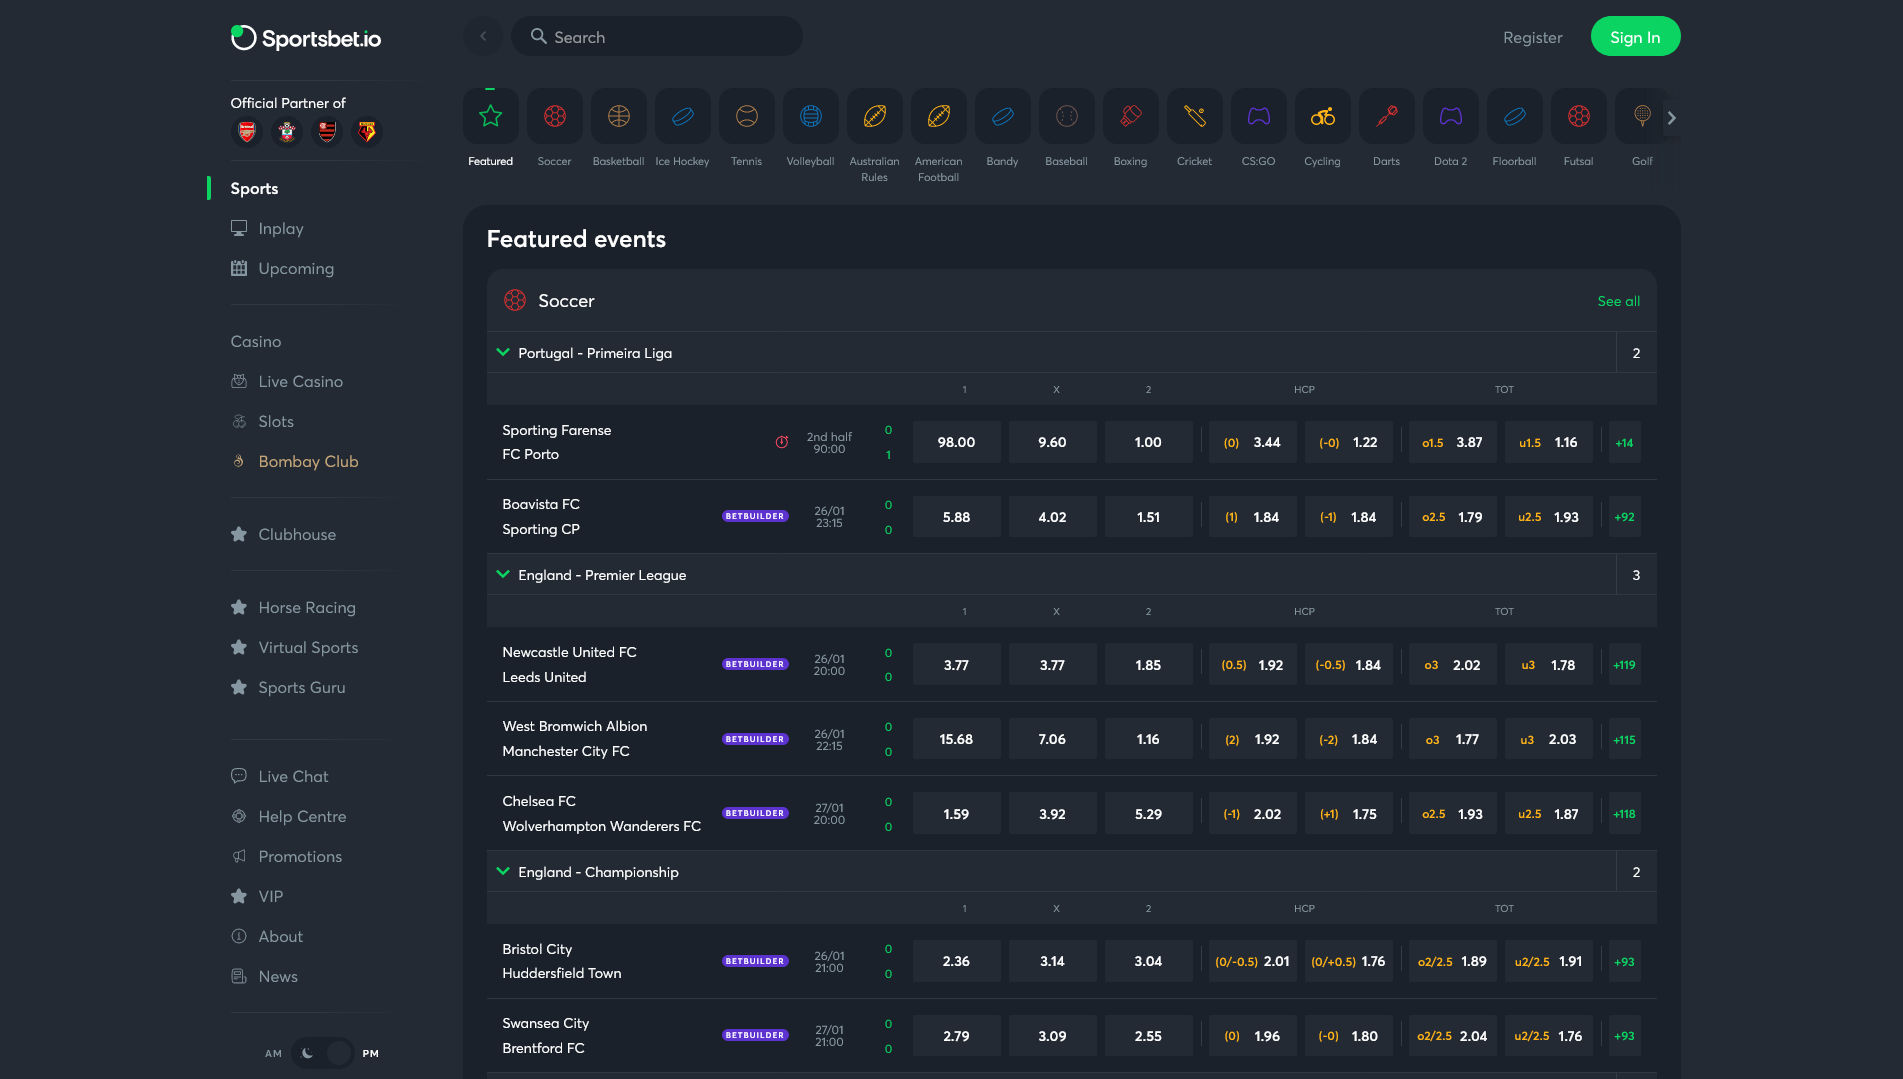Show more sports with right chevron
The height and width of the screenshot is (1079, 1903).
tap(1671, 118)
